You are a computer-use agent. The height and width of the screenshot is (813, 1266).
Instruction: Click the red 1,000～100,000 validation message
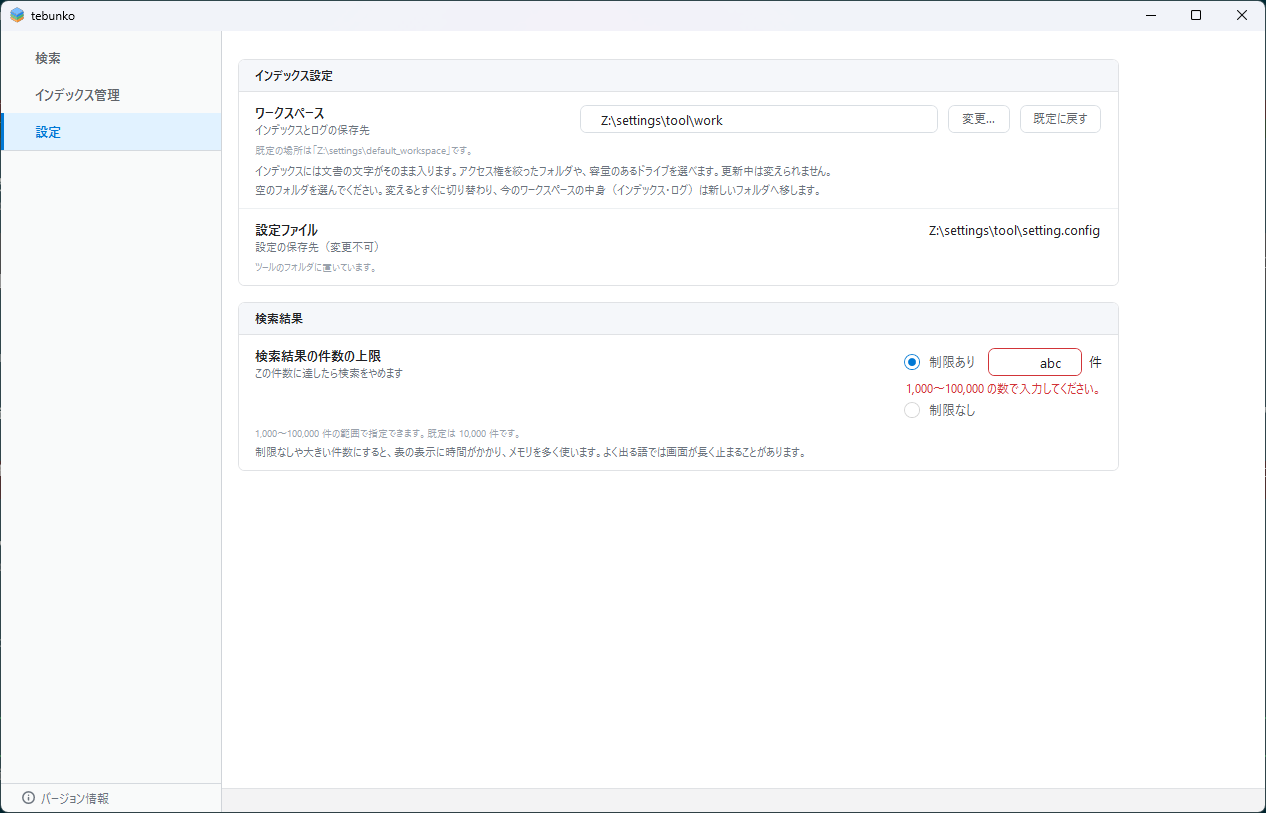click(x=1003, y=389)
